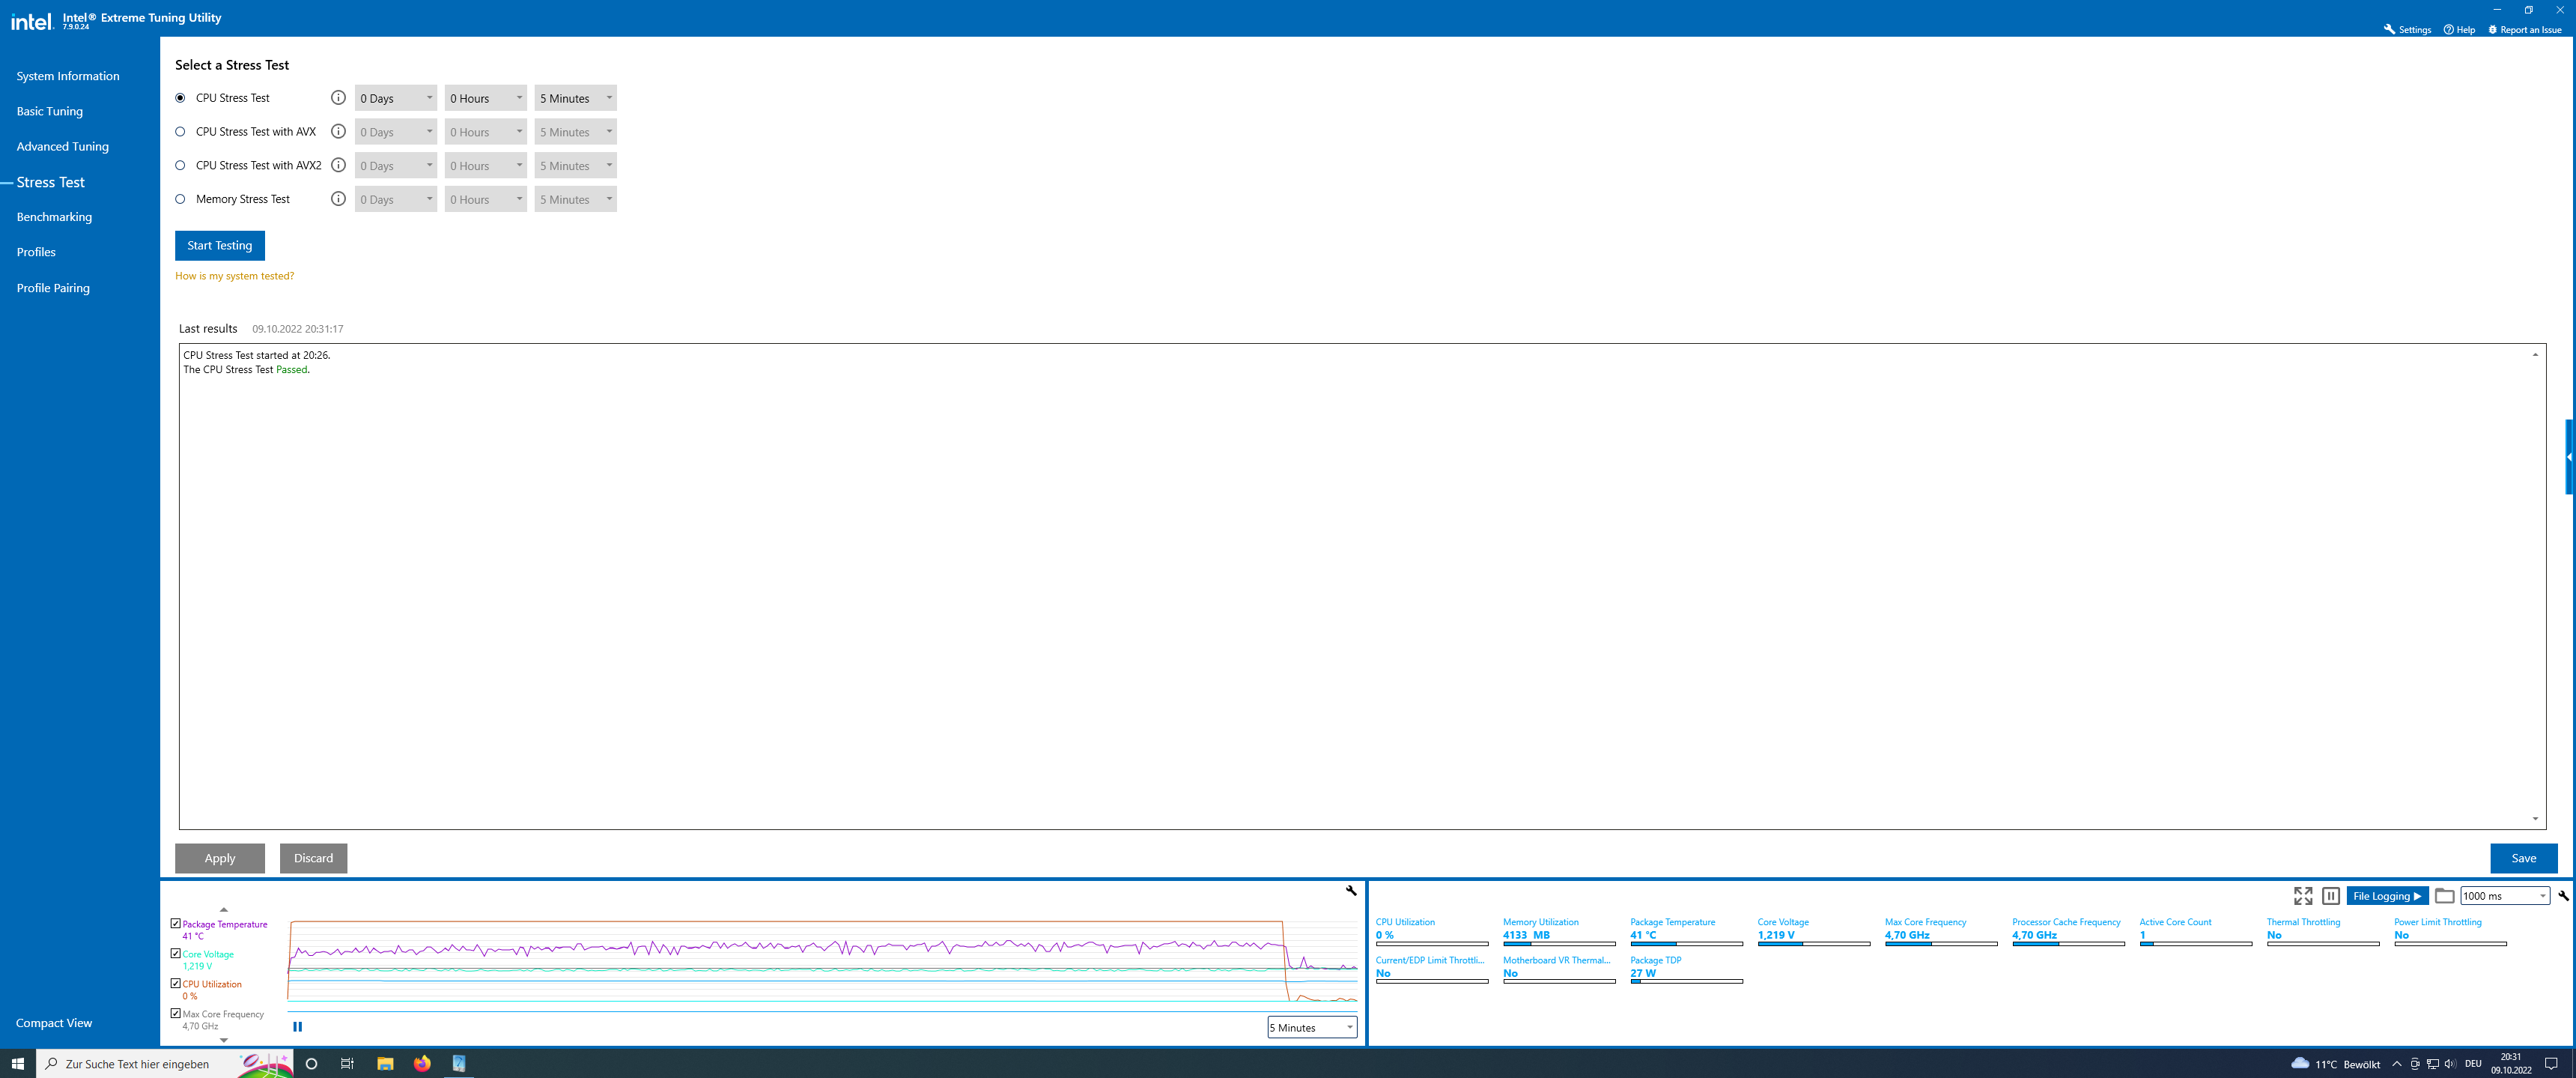
Task: Pause the graph playback
Action: [297, 1027]
